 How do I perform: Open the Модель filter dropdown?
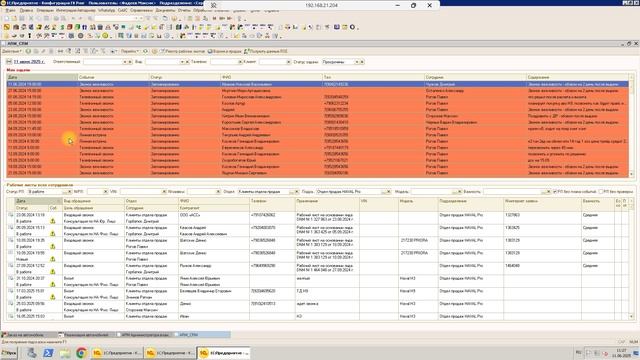(x=454, y=191)
